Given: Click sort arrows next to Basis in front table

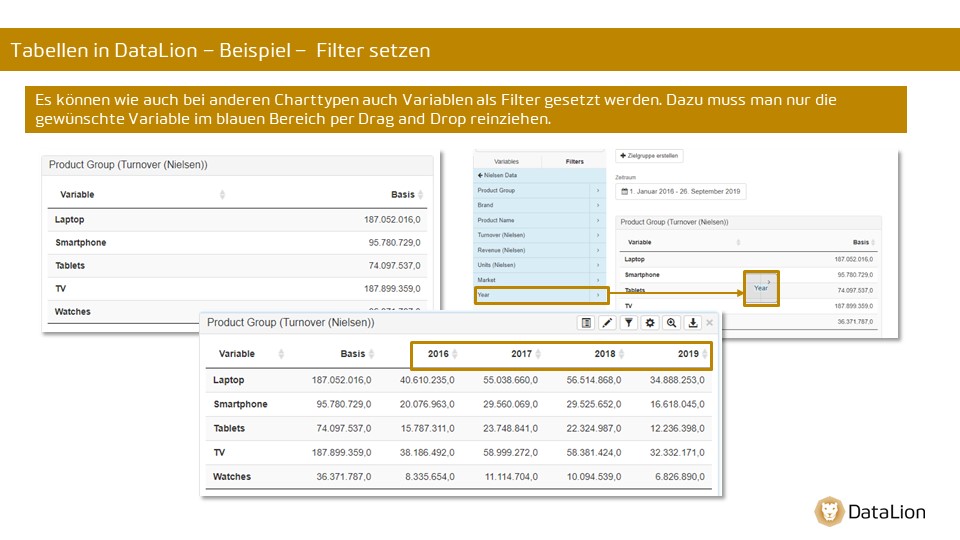Looking at the screenshot, I should [372, 354].
